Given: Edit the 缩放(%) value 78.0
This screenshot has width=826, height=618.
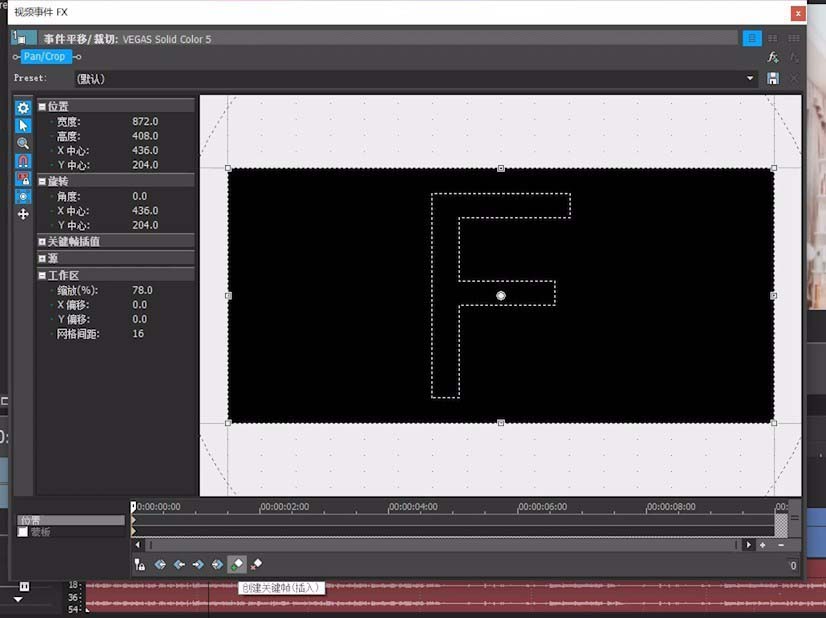Looking at the screenshot, I should 142,290.
